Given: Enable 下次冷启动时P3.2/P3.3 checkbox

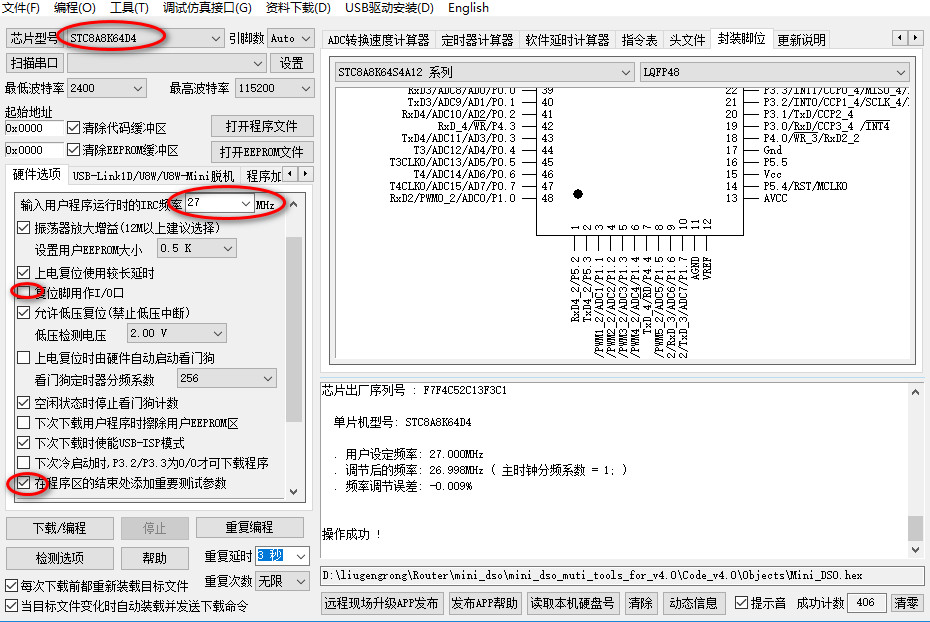Looking at the screenshot, I should point(24,462).
